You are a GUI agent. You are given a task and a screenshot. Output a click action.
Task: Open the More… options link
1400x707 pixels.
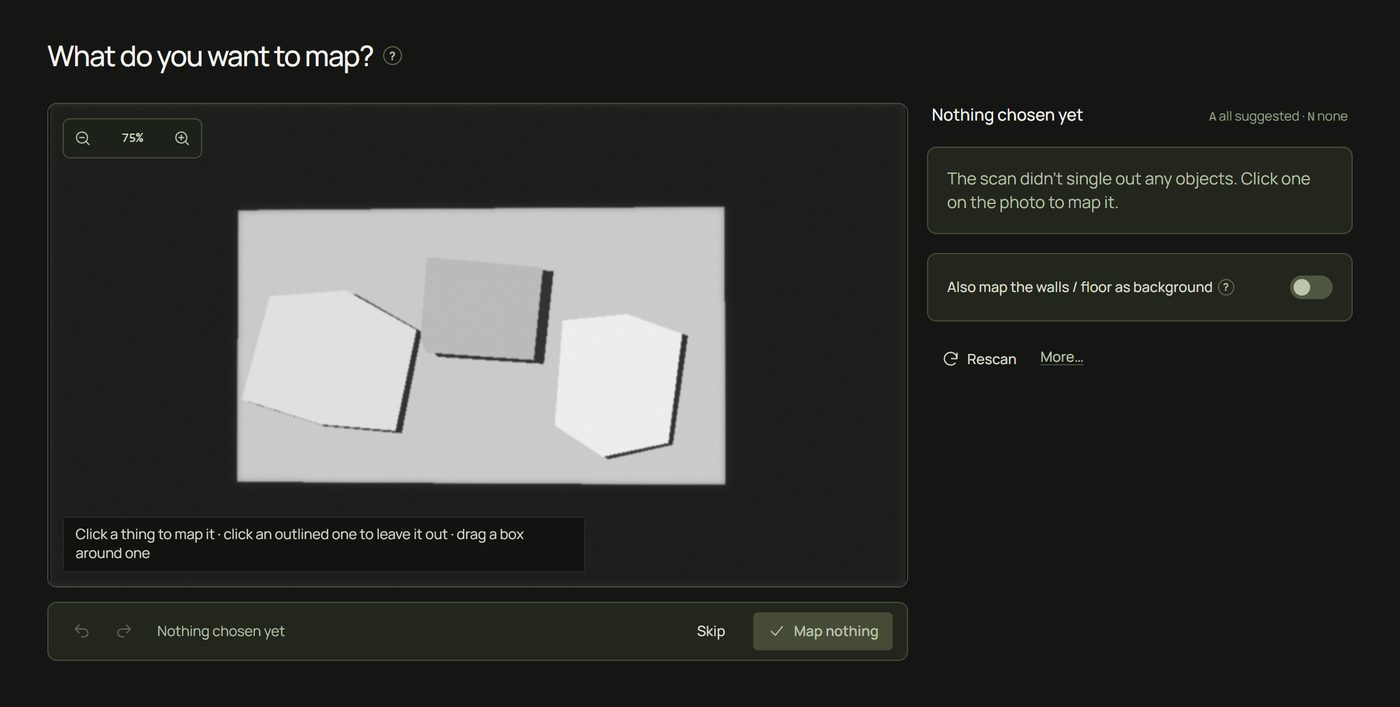[x=1061, y=357]
